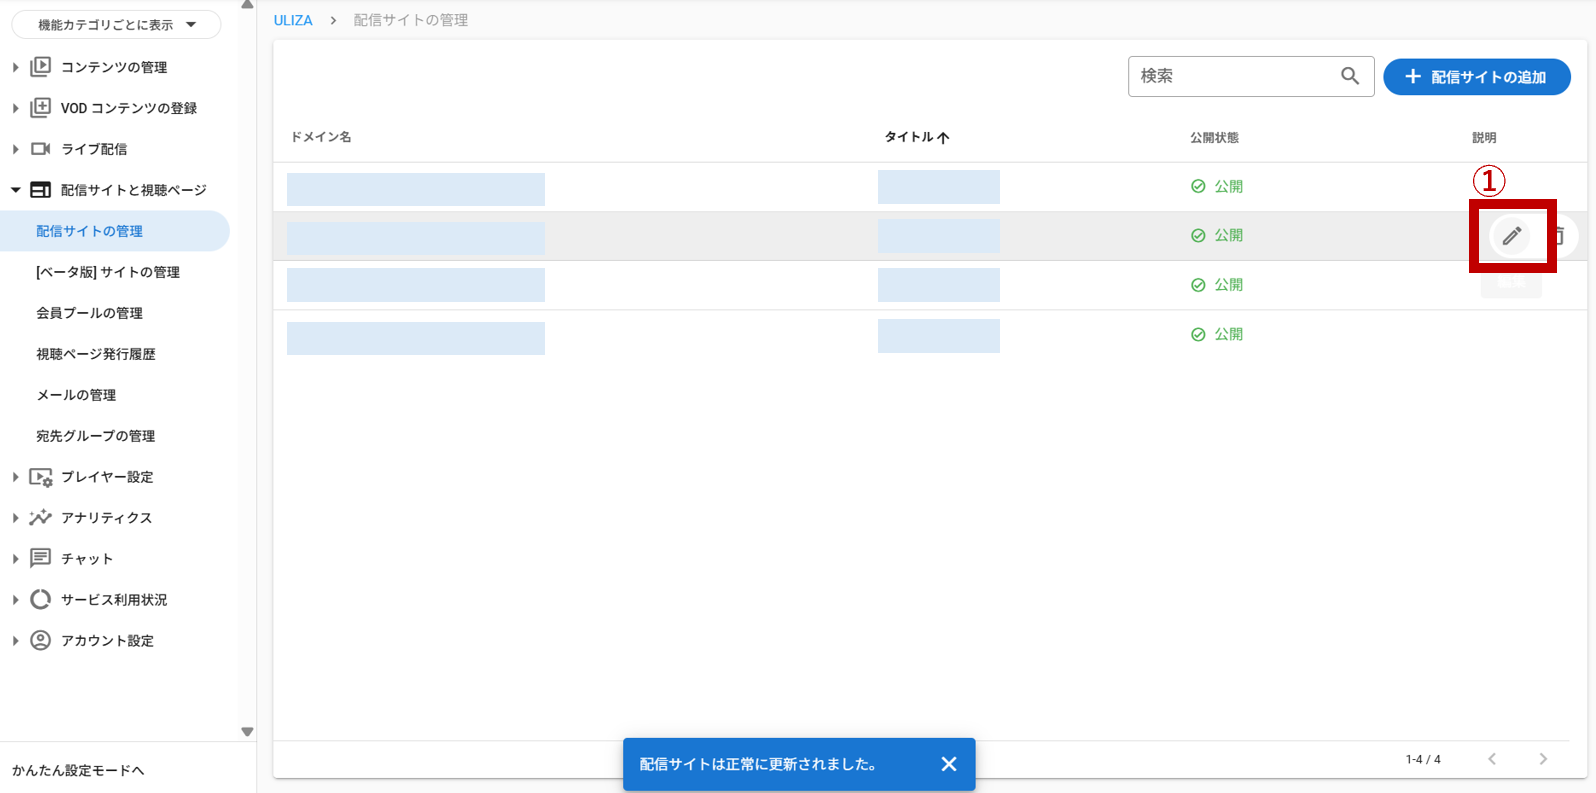Click into the 検索 search field

[1234, 76]
